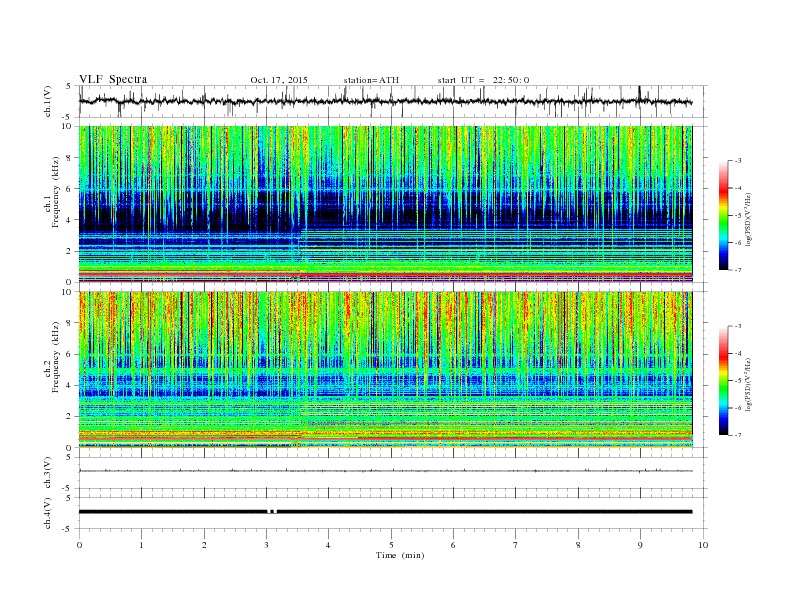
Task: Click the "ch.4(V)" axis label
Action: 48,513
